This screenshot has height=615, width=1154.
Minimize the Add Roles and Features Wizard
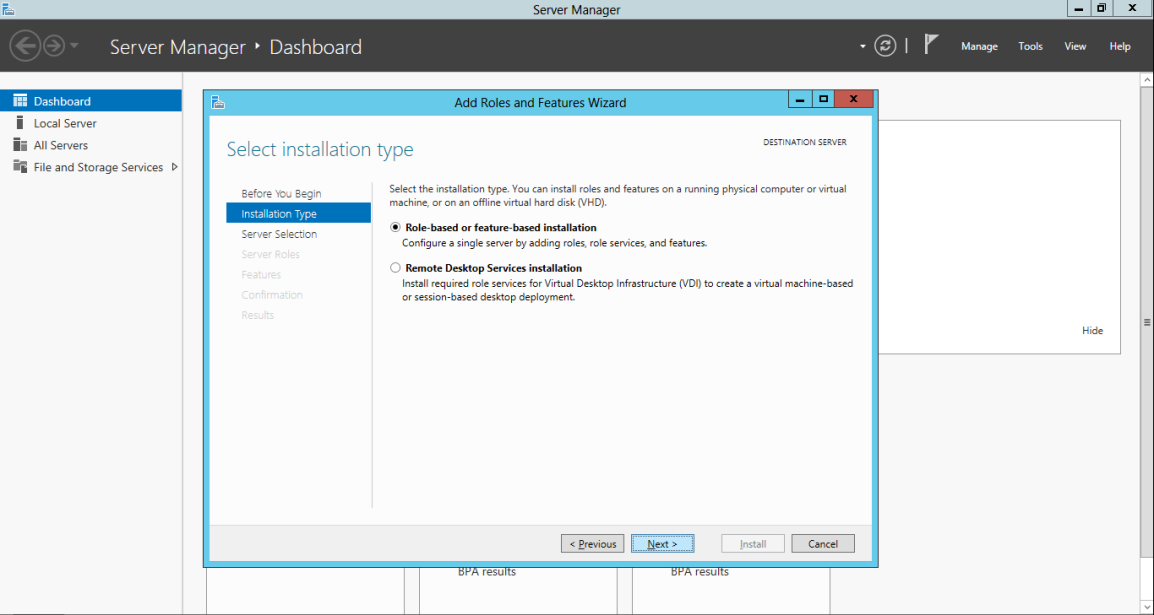click(800, 99)
